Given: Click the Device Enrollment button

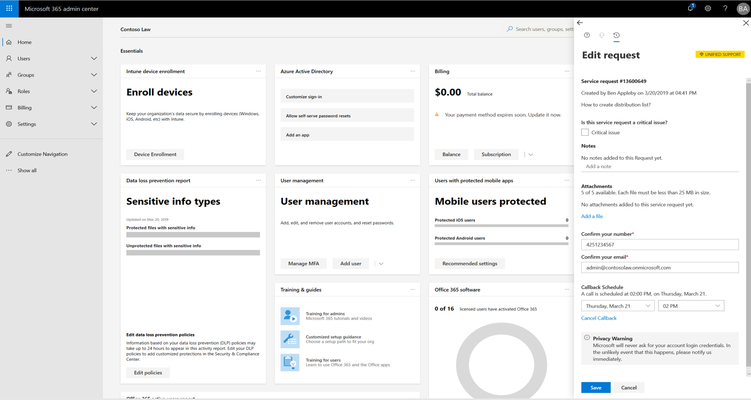Looking at the screenshot, I should pyautogui.click(x=155, y=154).
